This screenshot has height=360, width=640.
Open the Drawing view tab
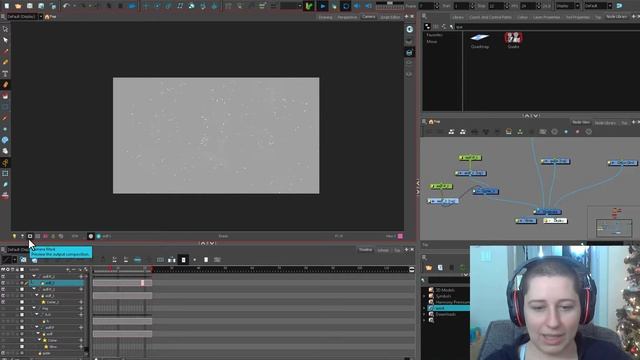(325, 17)
